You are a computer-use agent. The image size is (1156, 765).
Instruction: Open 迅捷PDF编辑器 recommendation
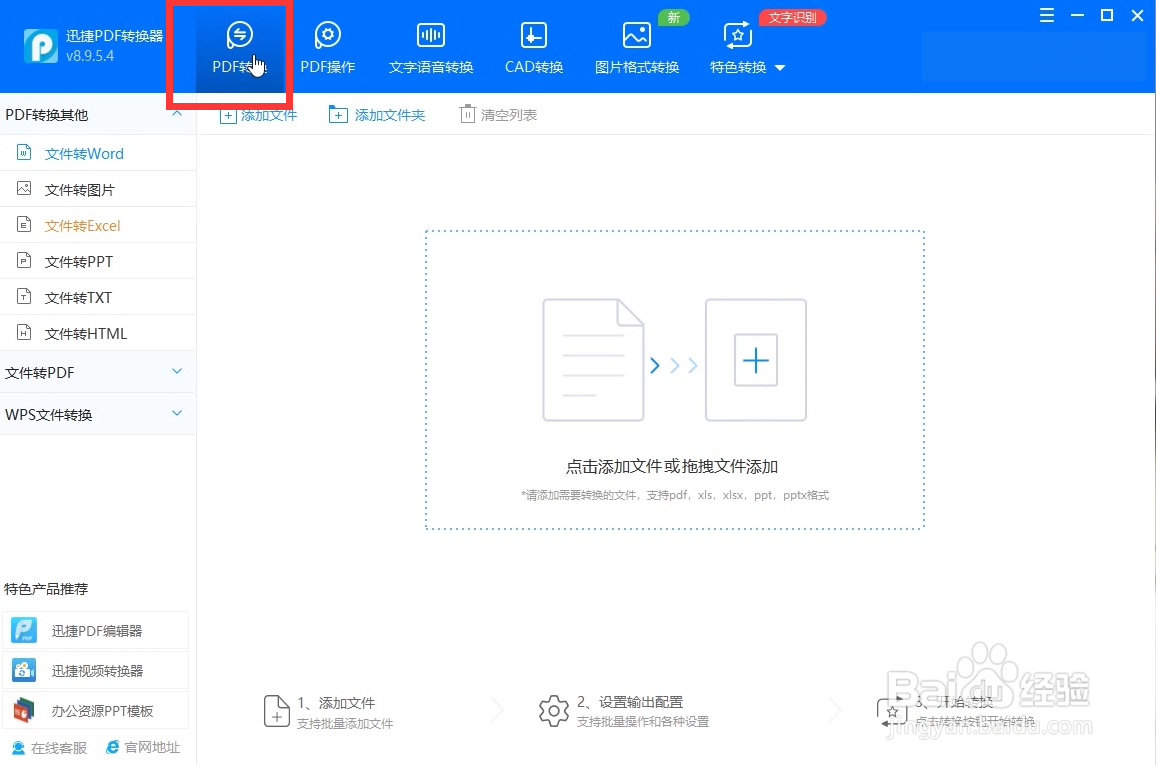pos(96,630)
